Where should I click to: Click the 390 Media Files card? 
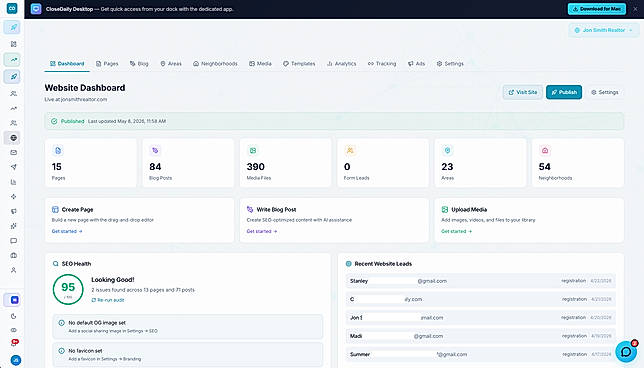tap(285, 163)
